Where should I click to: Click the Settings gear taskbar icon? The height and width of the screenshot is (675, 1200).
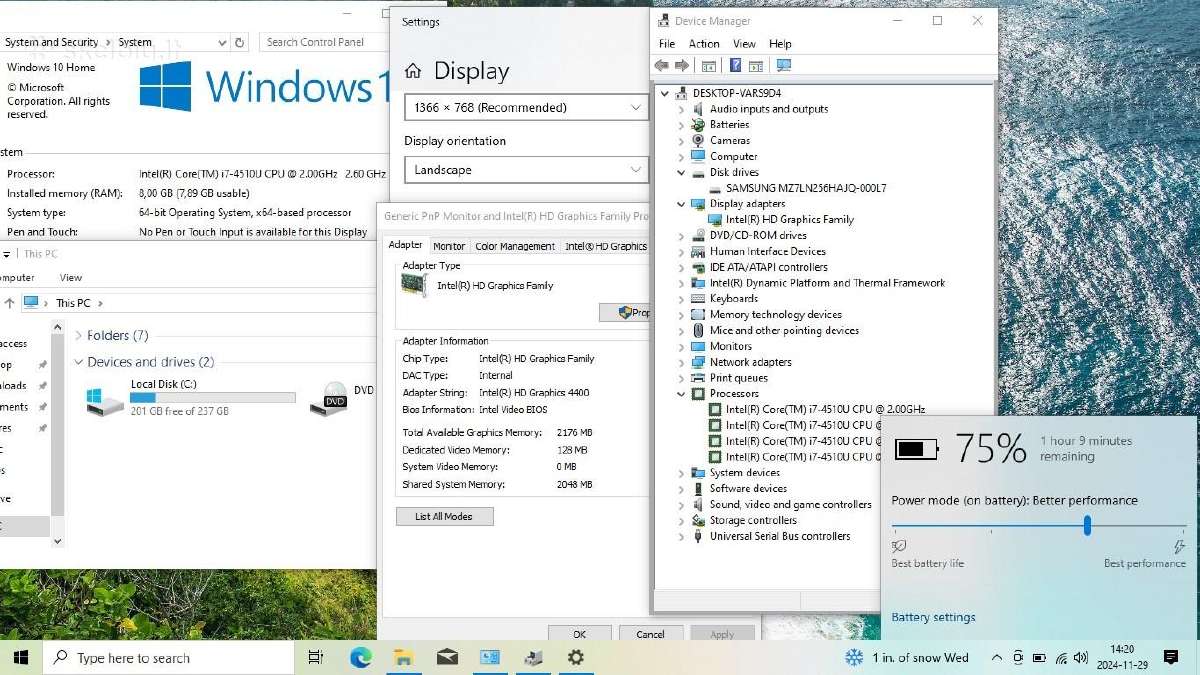point(575,658)
